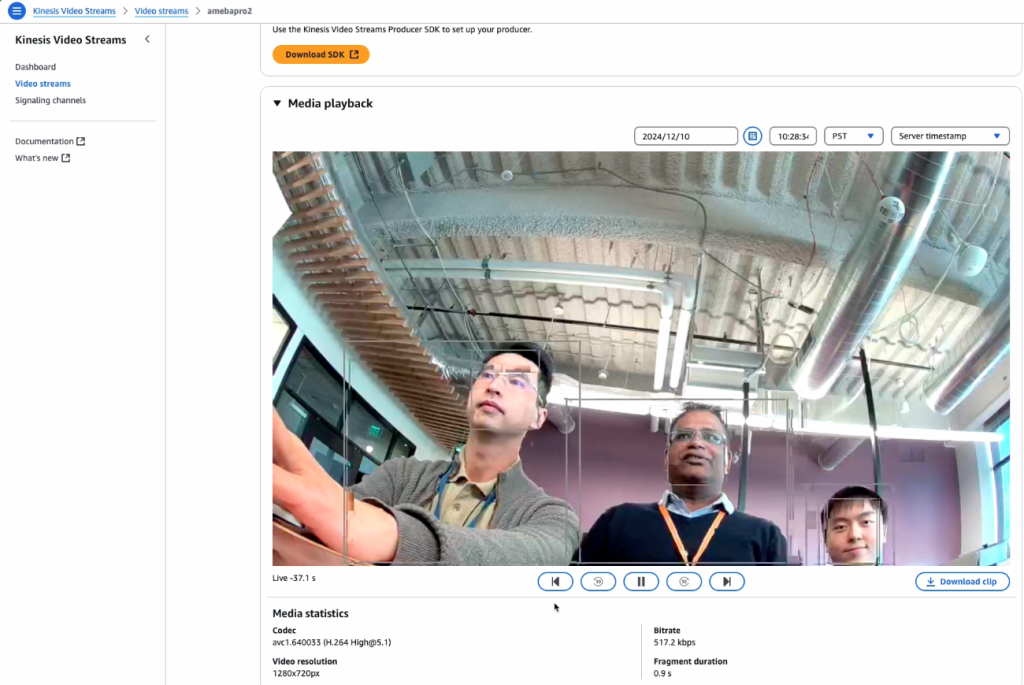
Task: Click the amebapro2 breadcrumb text
Action: [229, 11]
